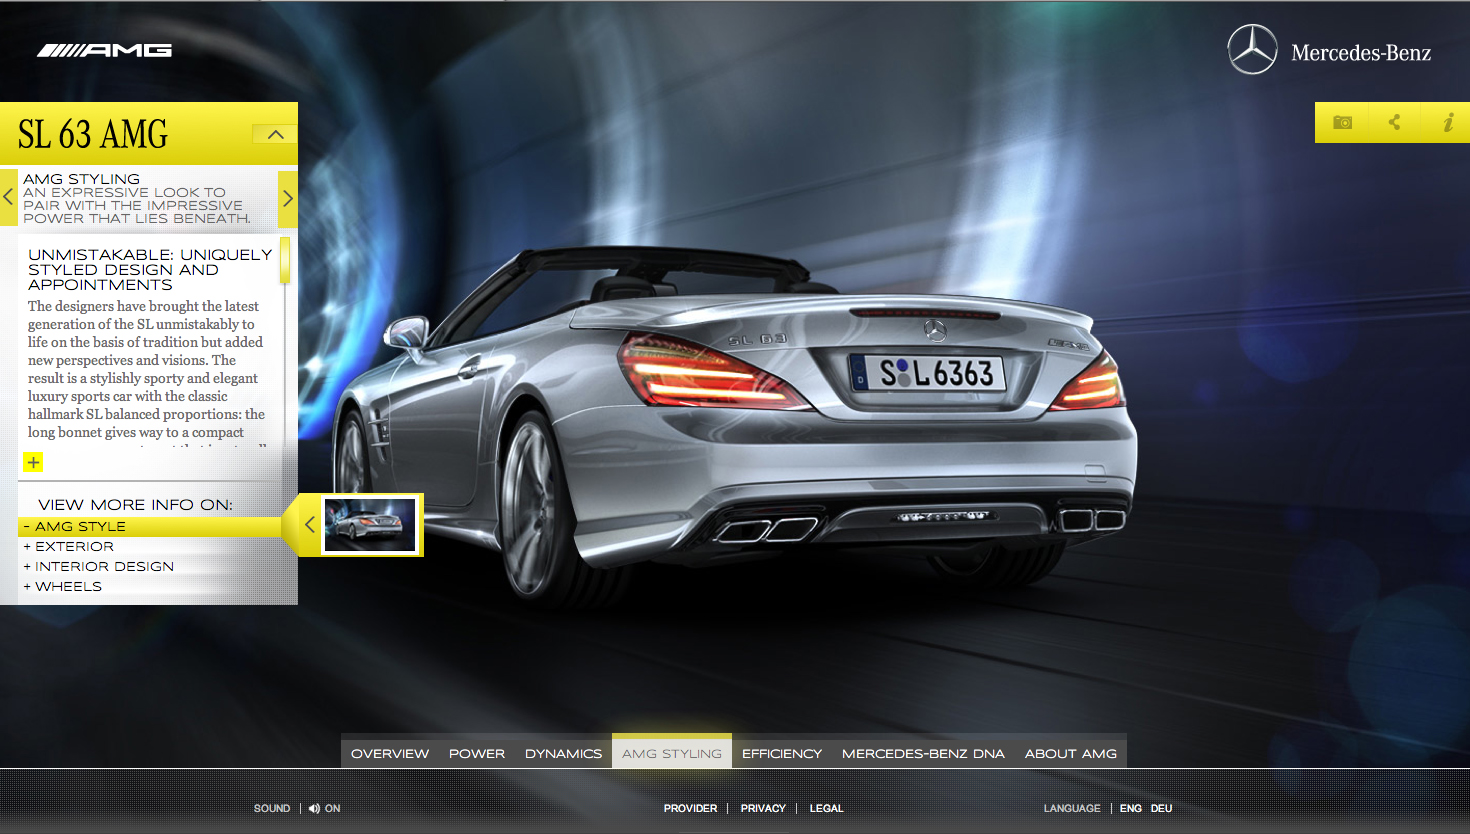The height and width of the screenshot is (834, 1470).
Task: Click the Mercedes-Benz star logo
Action: point(1252,50)
